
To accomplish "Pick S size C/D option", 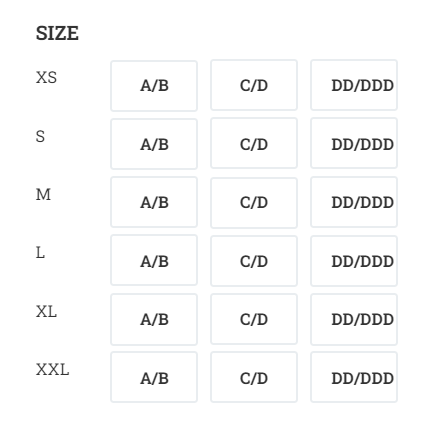I will [x=254, y=143].
